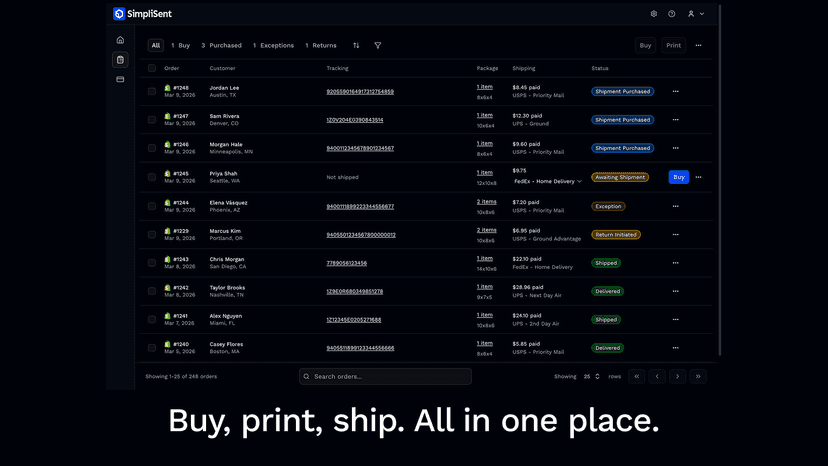The height and width of the screenshot is (466, 828).
Task: Open more actions for order #1243
Action: [675, 263]
